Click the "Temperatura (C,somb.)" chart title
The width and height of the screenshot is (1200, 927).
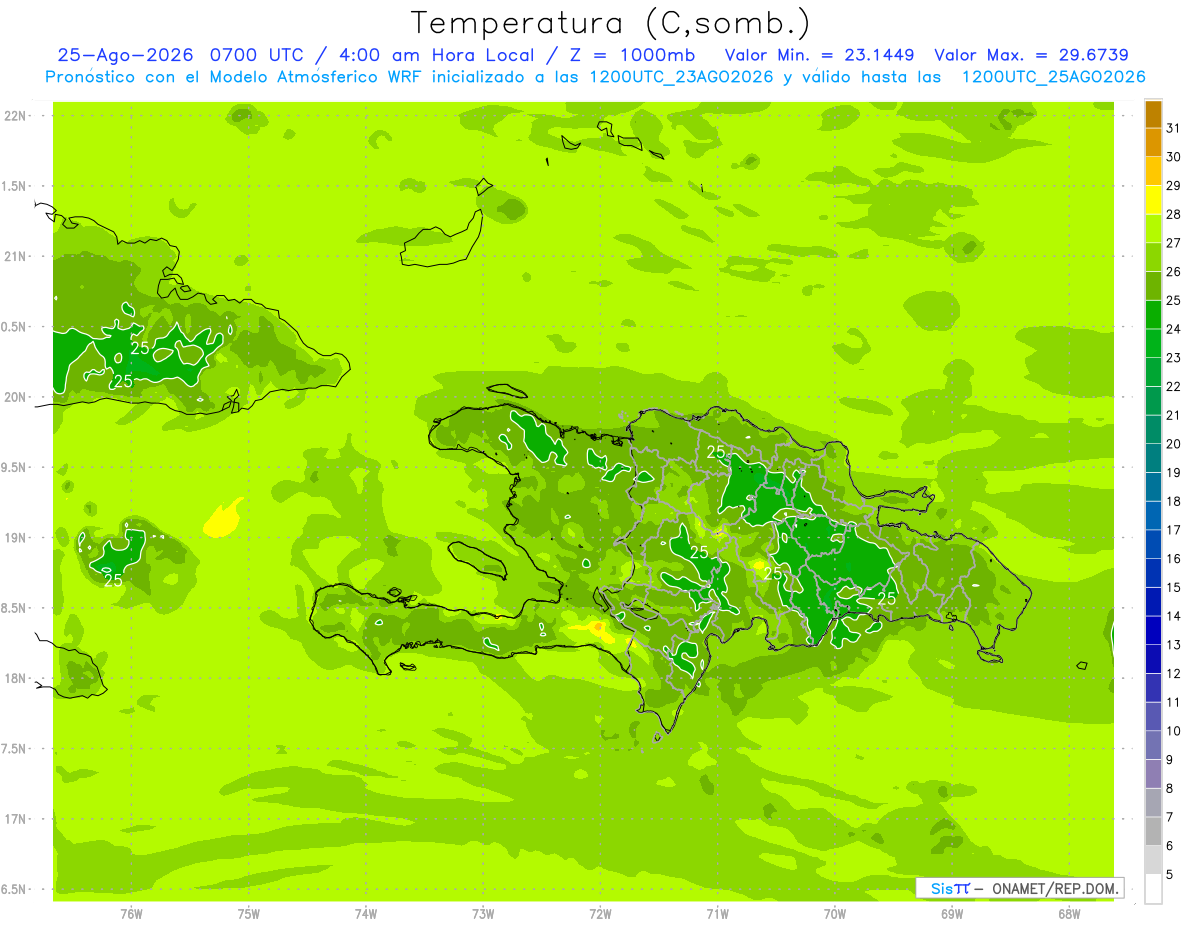click(x=611, y=23)
